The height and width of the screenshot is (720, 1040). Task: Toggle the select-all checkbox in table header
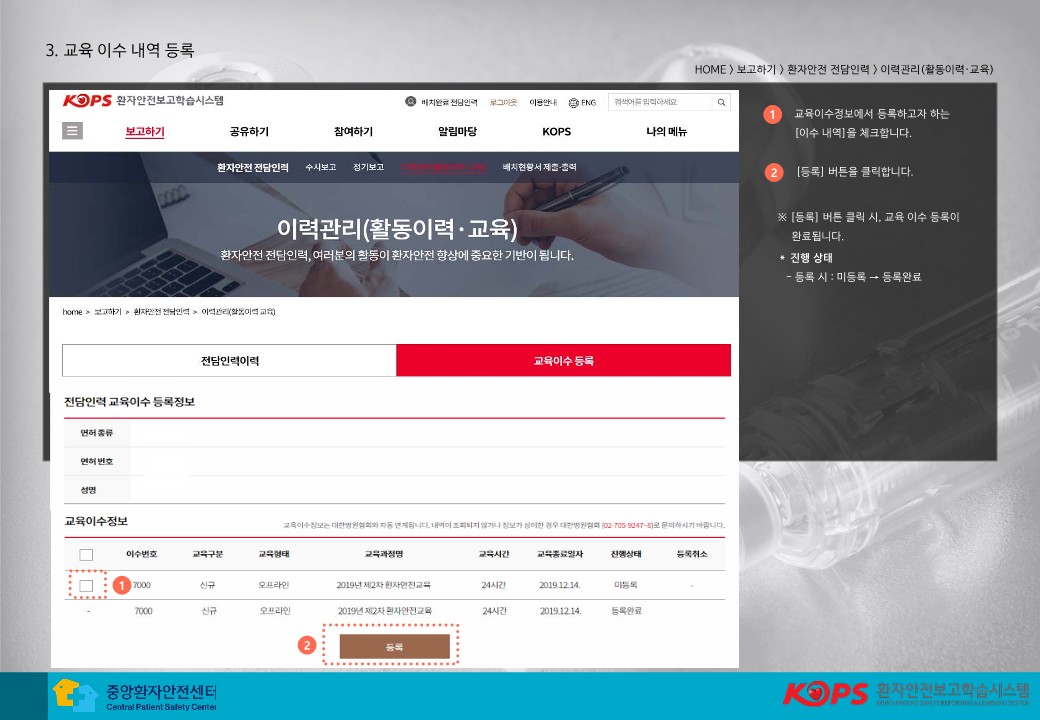(86, 555)
